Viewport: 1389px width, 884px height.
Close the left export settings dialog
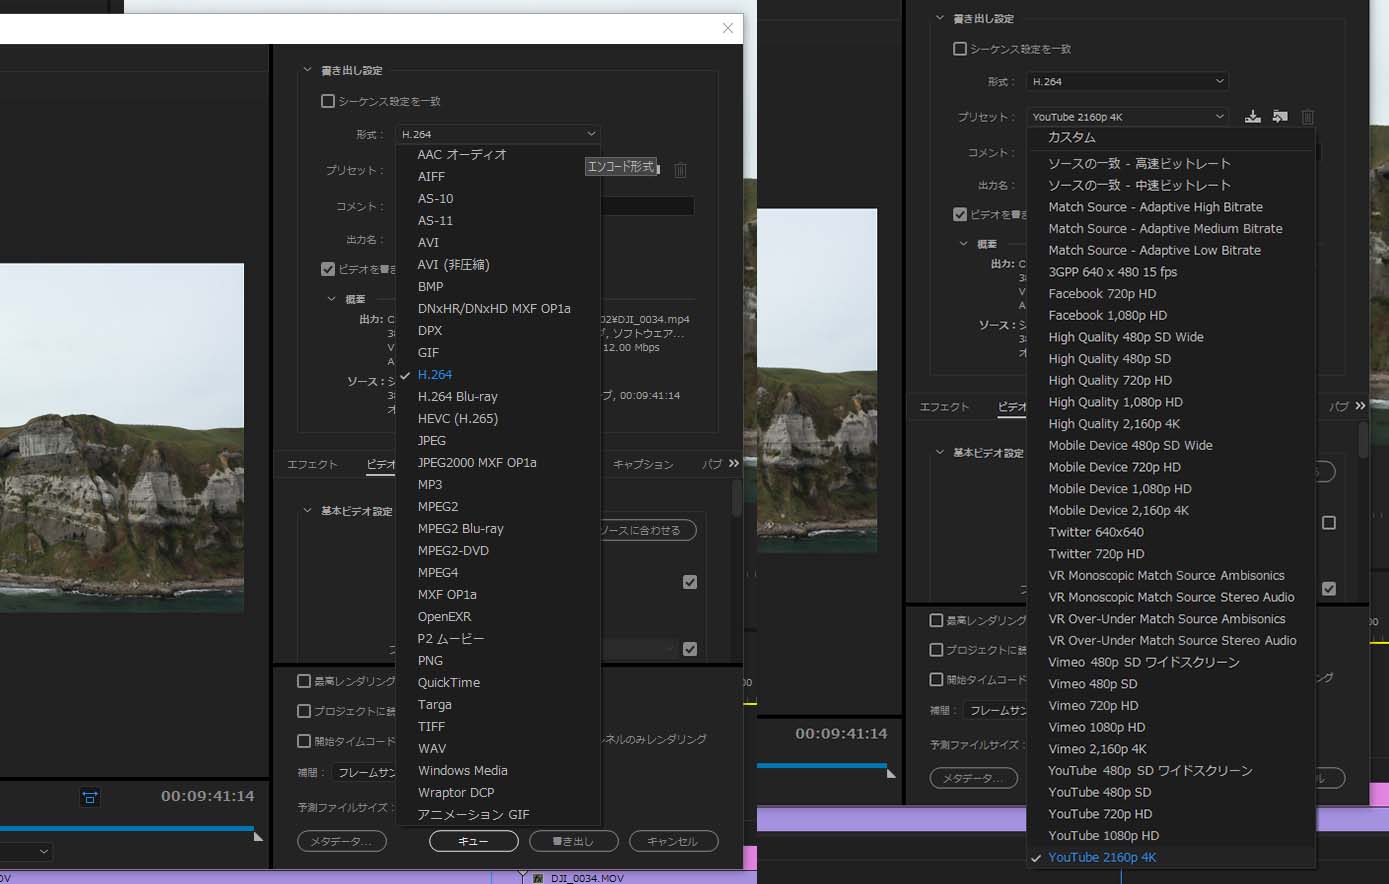pyautogui.click(x=728, y=28)
